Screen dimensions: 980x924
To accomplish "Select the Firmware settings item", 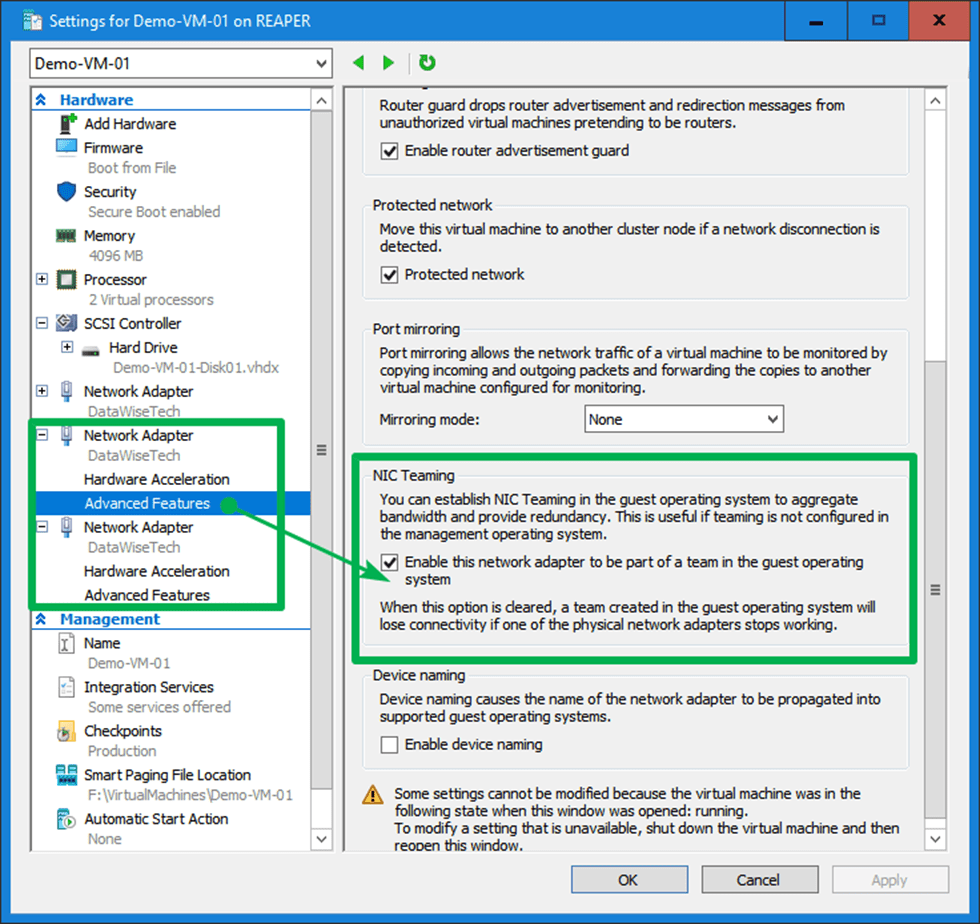I will pyautogui.click(x=113, y=148).
